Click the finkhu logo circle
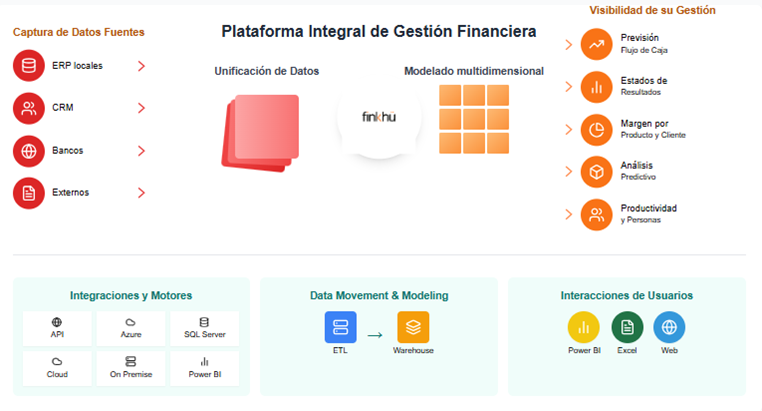The width and height of the screenshot is (762, 411). click(x=379, y=117)
